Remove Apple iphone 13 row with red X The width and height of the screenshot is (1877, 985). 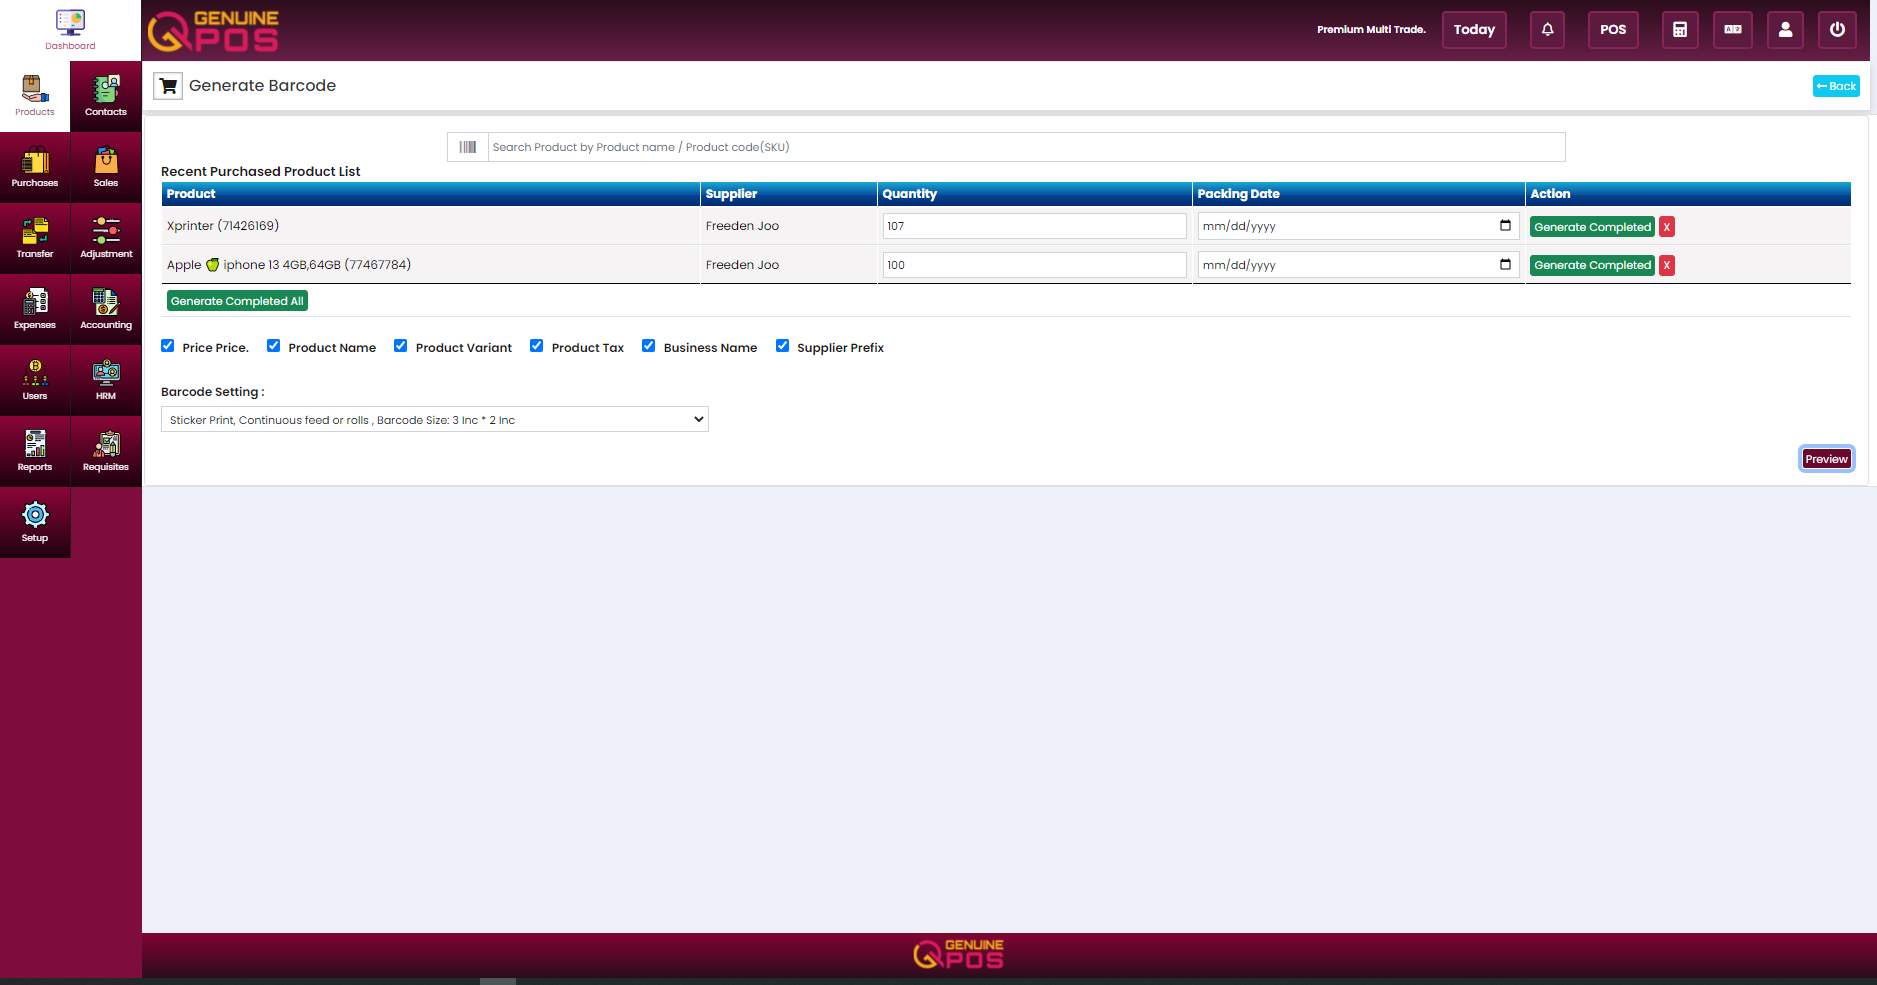coord(1667,265)
